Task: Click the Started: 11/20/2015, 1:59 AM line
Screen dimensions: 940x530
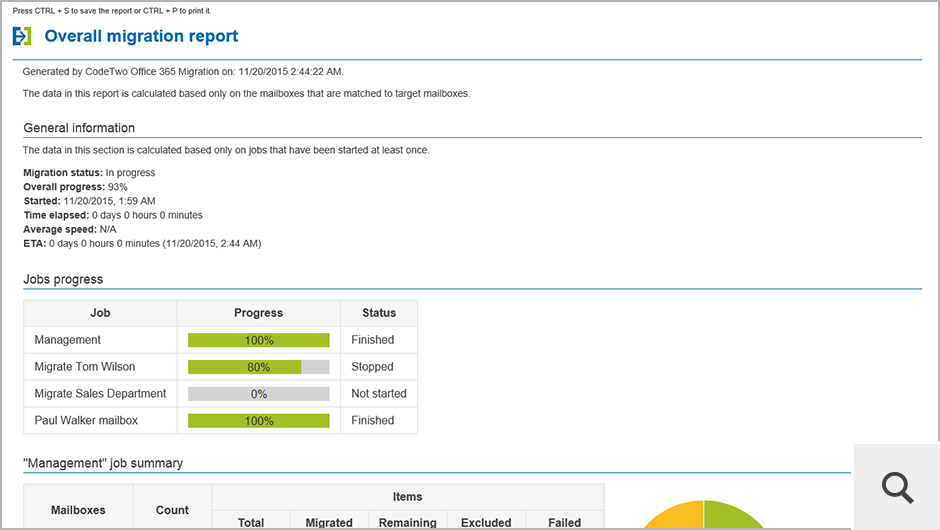Action: [x=89, y=201]
